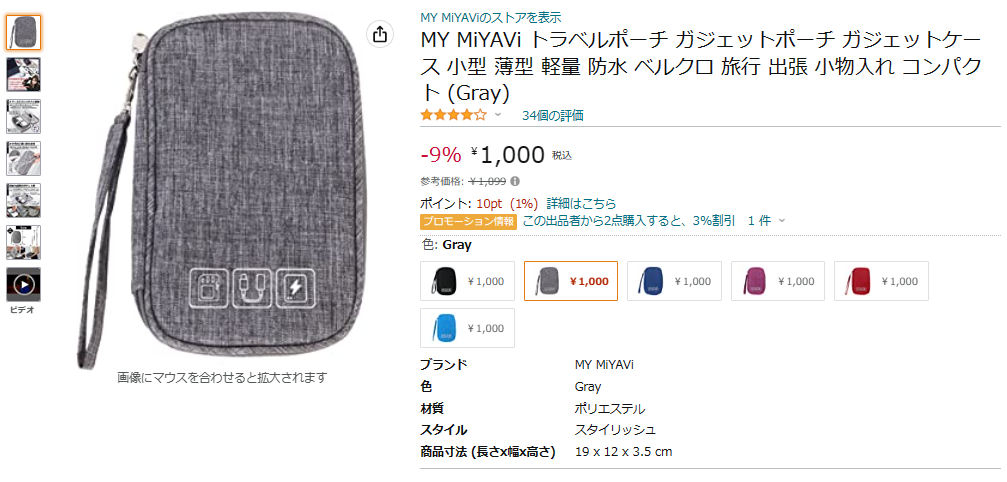This screenshot has width=1007, height=482.
Task: View the third product image thumbnail
Action: pos(24,116)
